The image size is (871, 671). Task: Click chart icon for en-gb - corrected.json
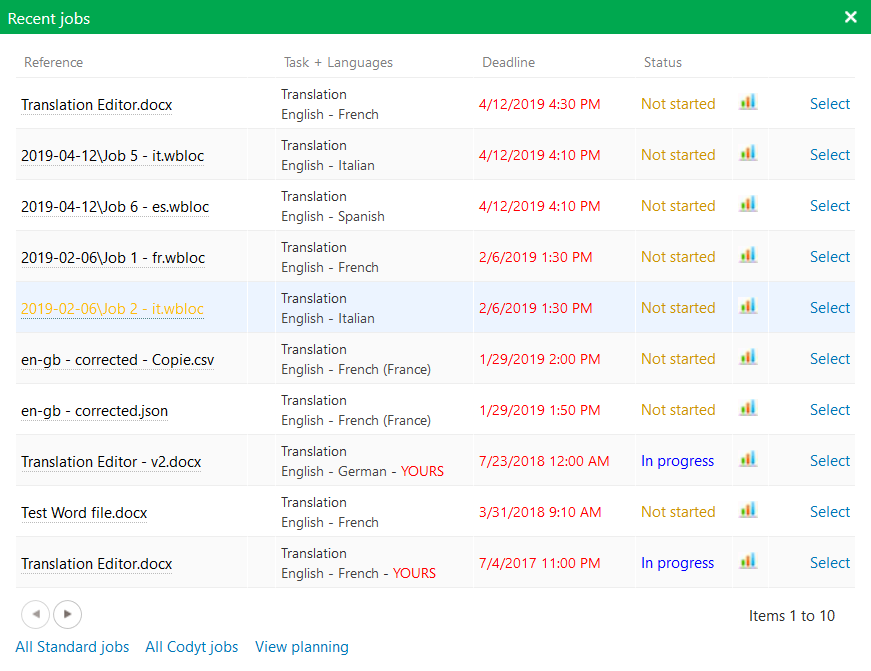[747, 408]
